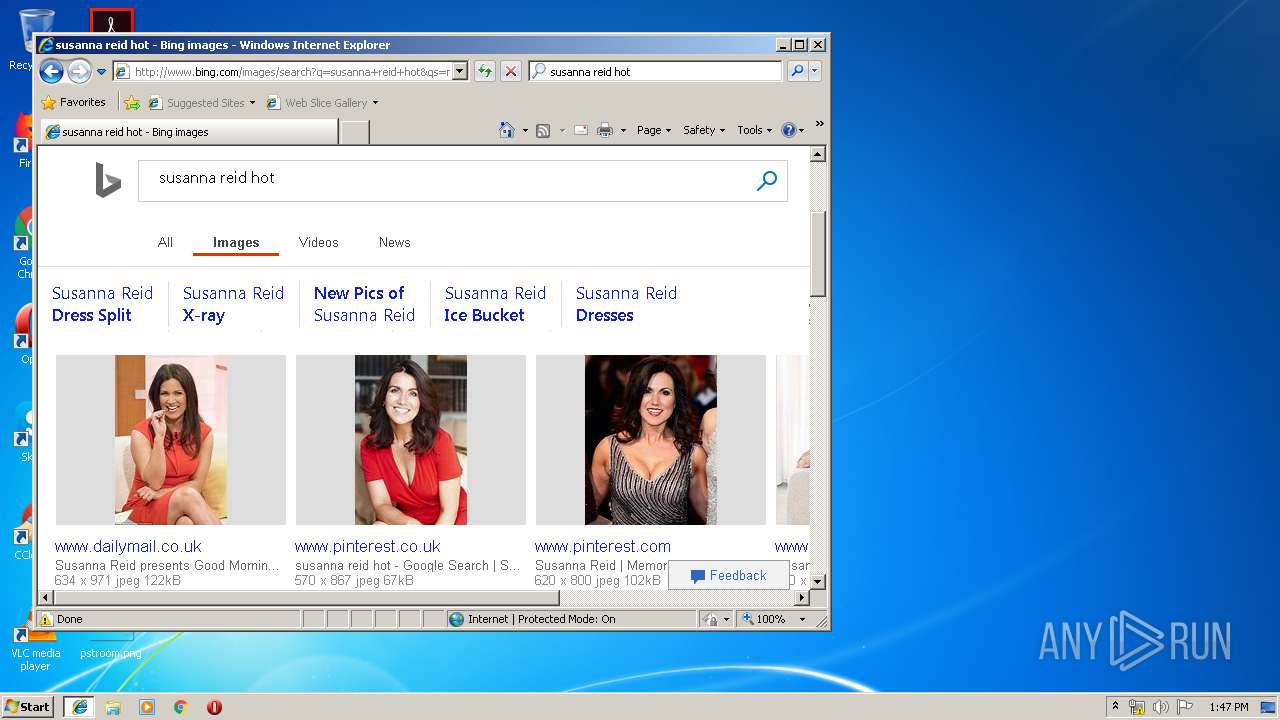1280x720 pixels.
Task: Expand the Home button dropdown arrow
Action: [525, 130]
